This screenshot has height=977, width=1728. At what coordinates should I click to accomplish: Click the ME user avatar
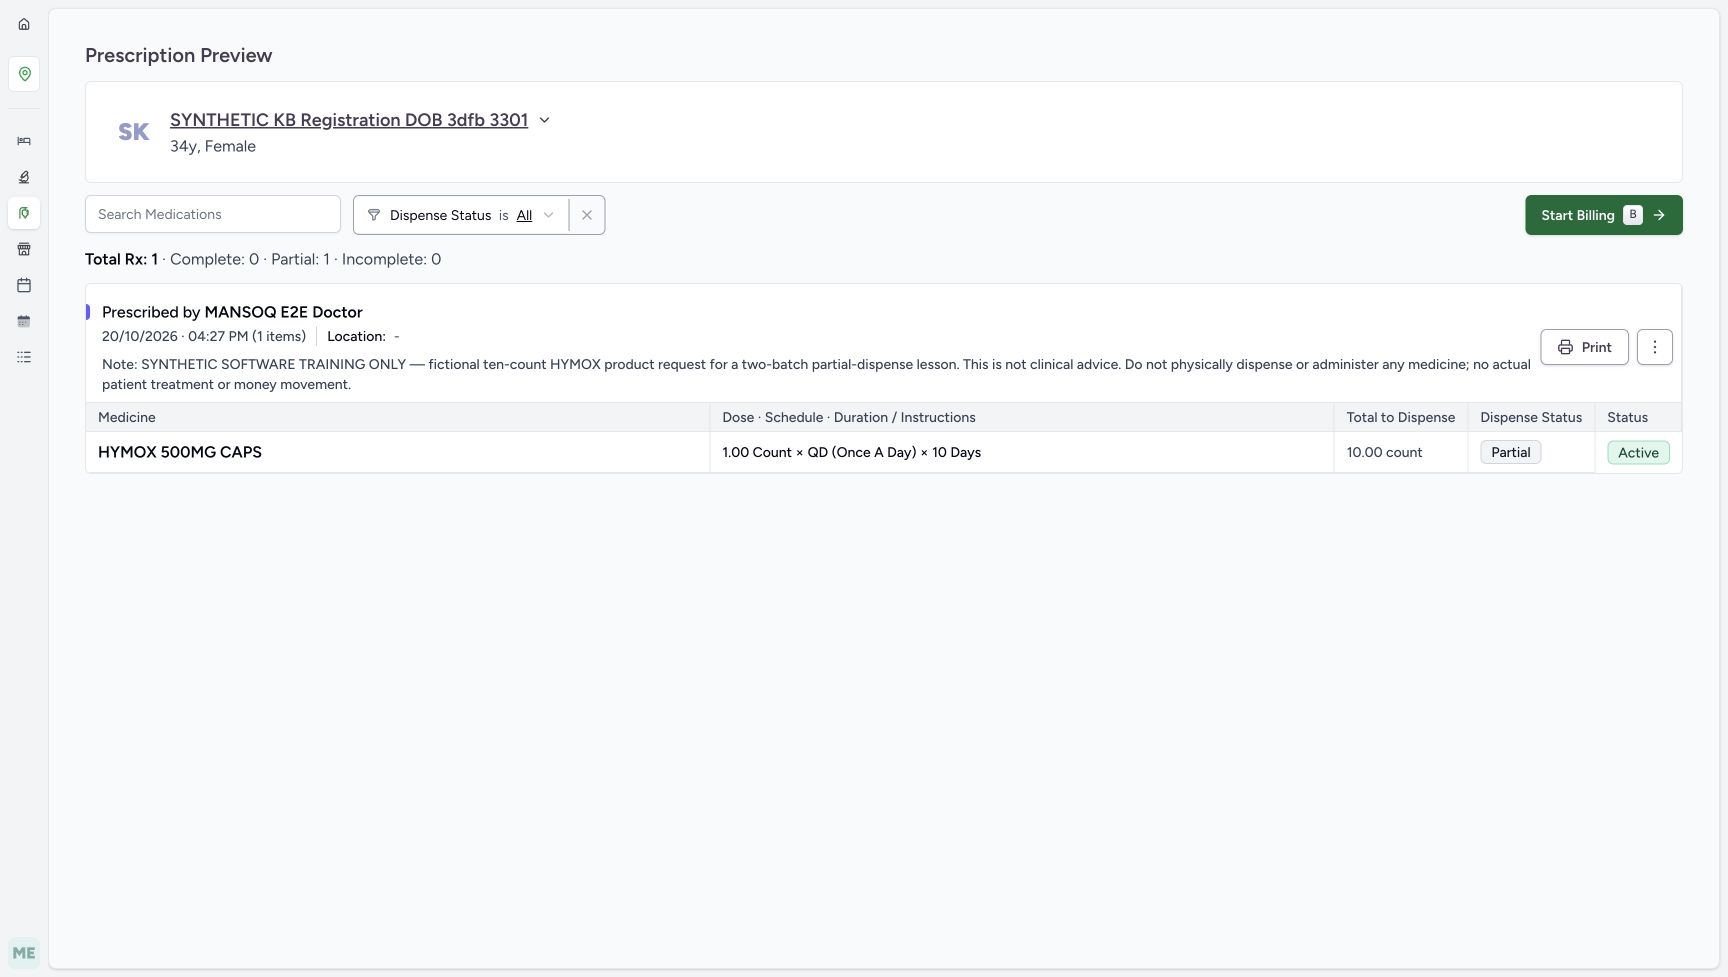(x=24, y=953)
